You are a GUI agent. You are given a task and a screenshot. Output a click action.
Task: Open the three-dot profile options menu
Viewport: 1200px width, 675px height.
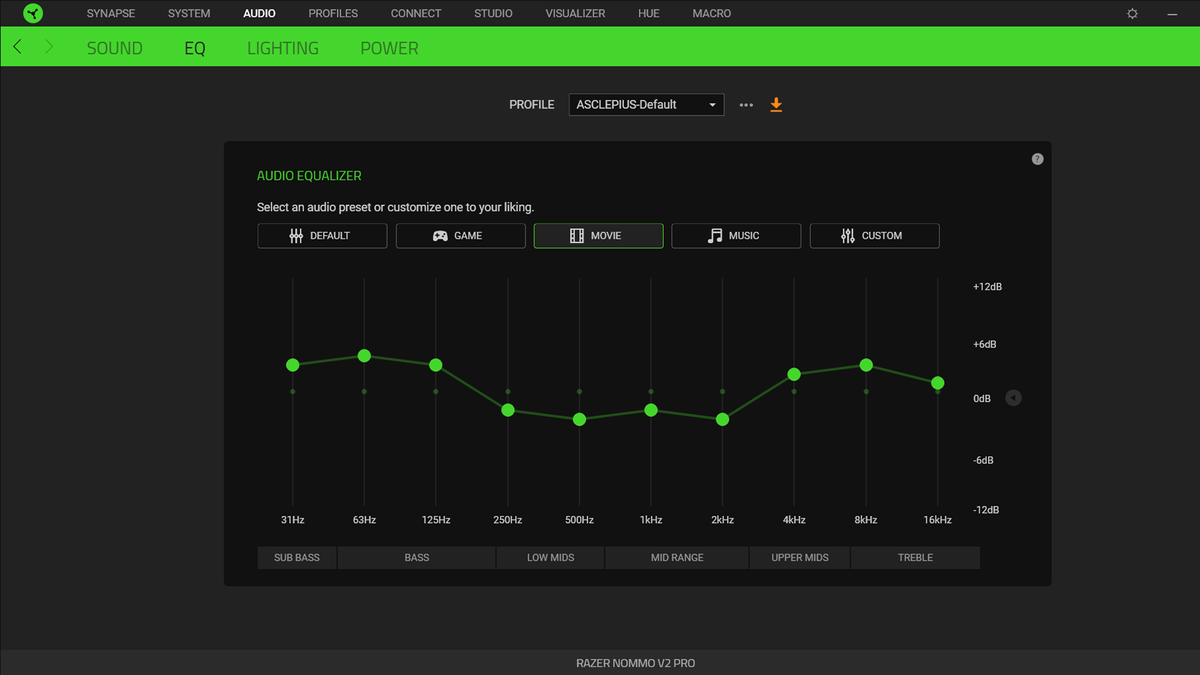click(746, 104)
